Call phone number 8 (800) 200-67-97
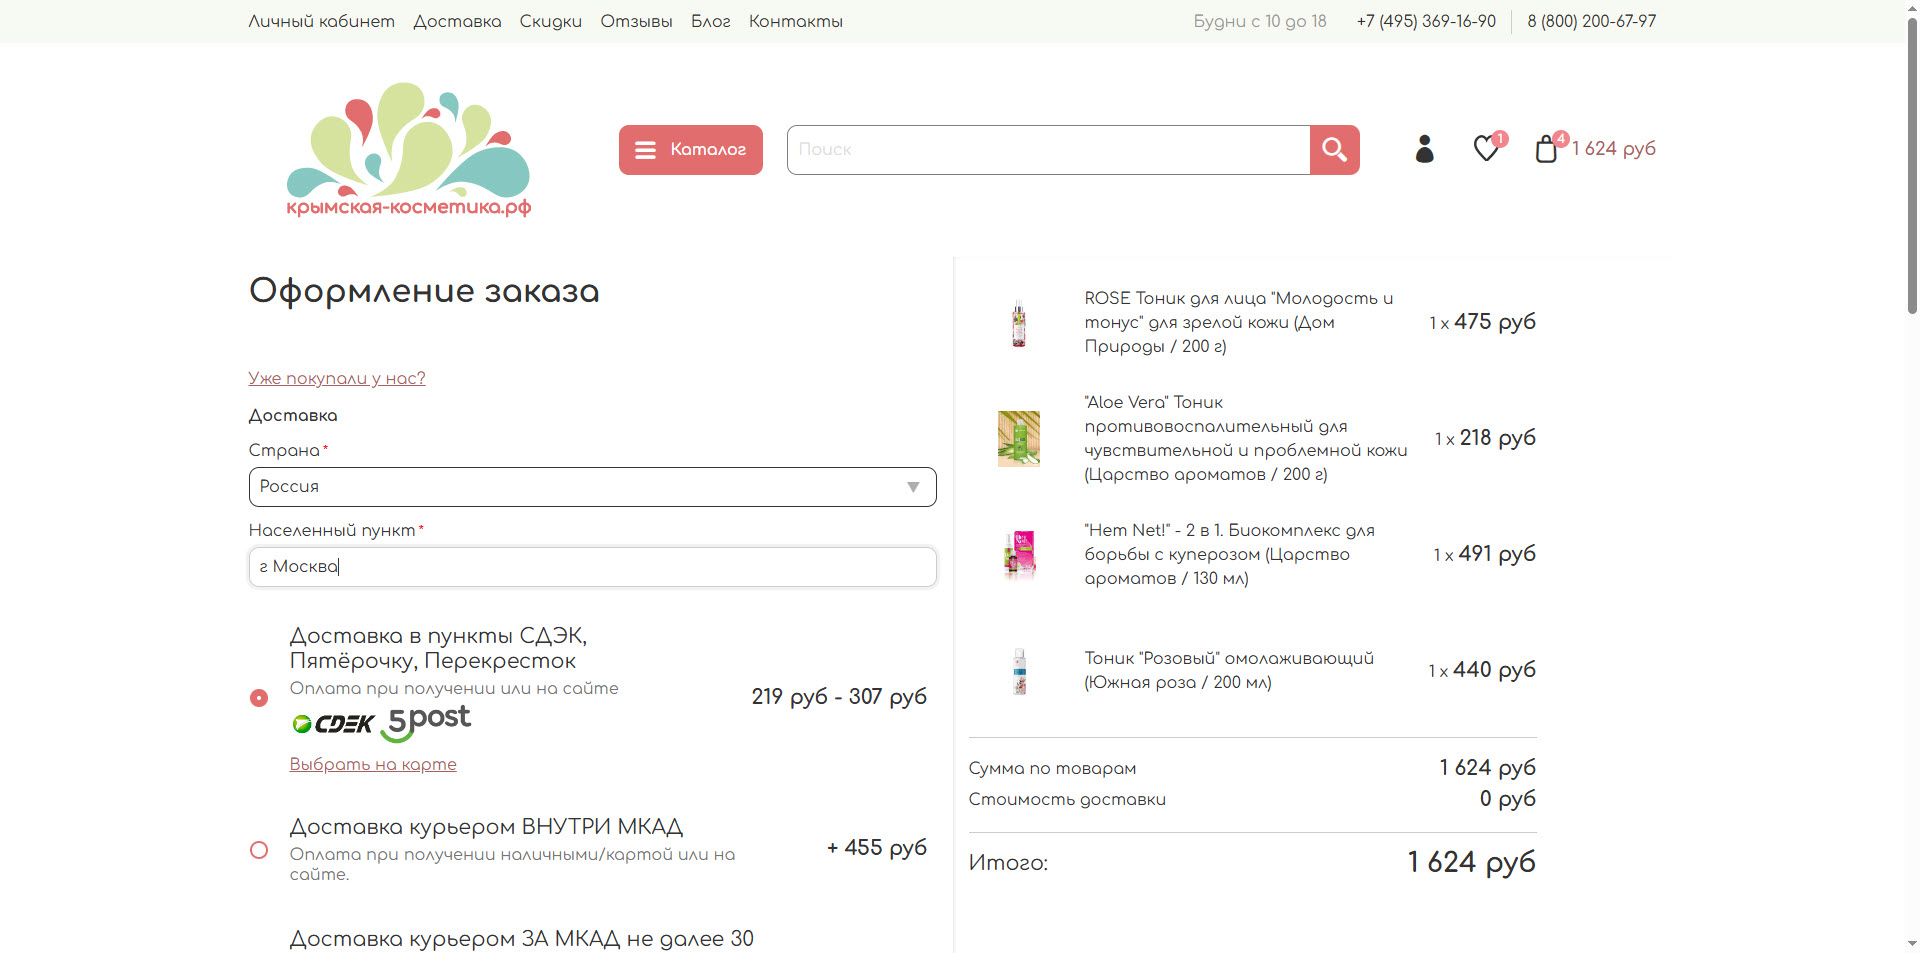This screenshot has height=953, width=1920. click(x=1591, y=21)
